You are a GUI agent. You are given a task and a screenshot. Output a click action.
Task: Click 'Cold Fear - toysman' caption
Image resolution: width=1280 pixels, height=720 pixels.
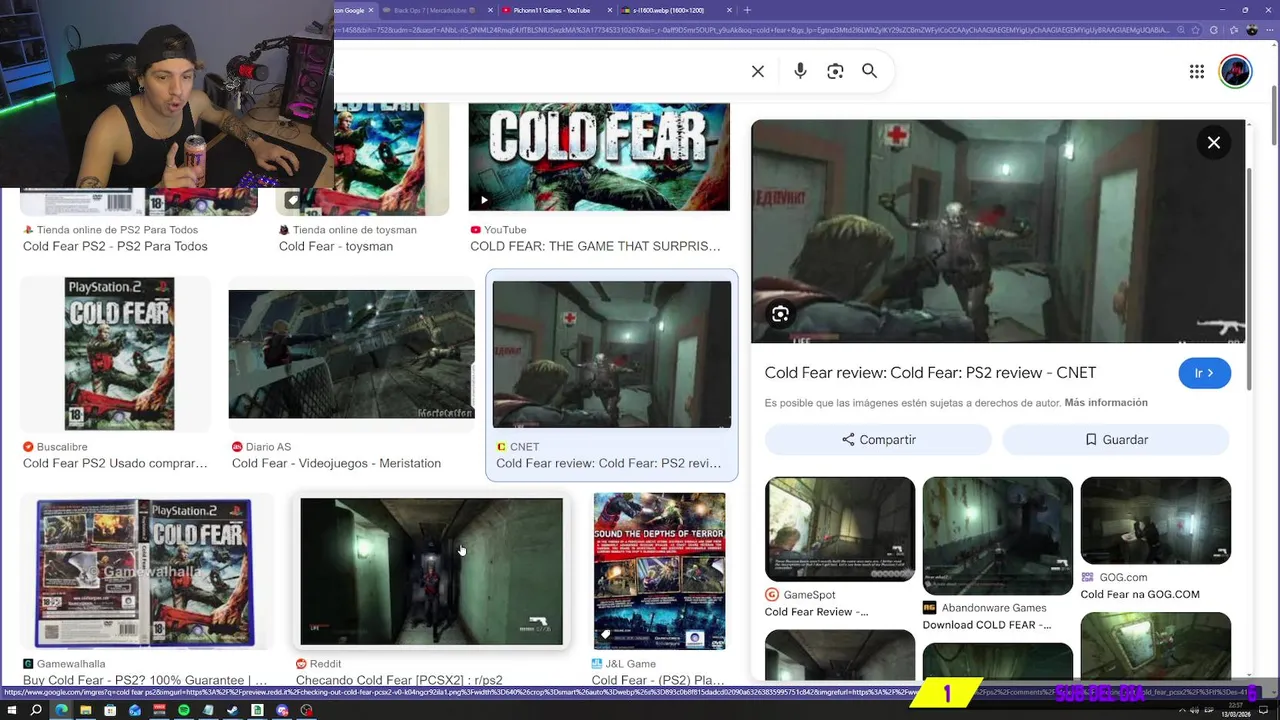(336, 246)
